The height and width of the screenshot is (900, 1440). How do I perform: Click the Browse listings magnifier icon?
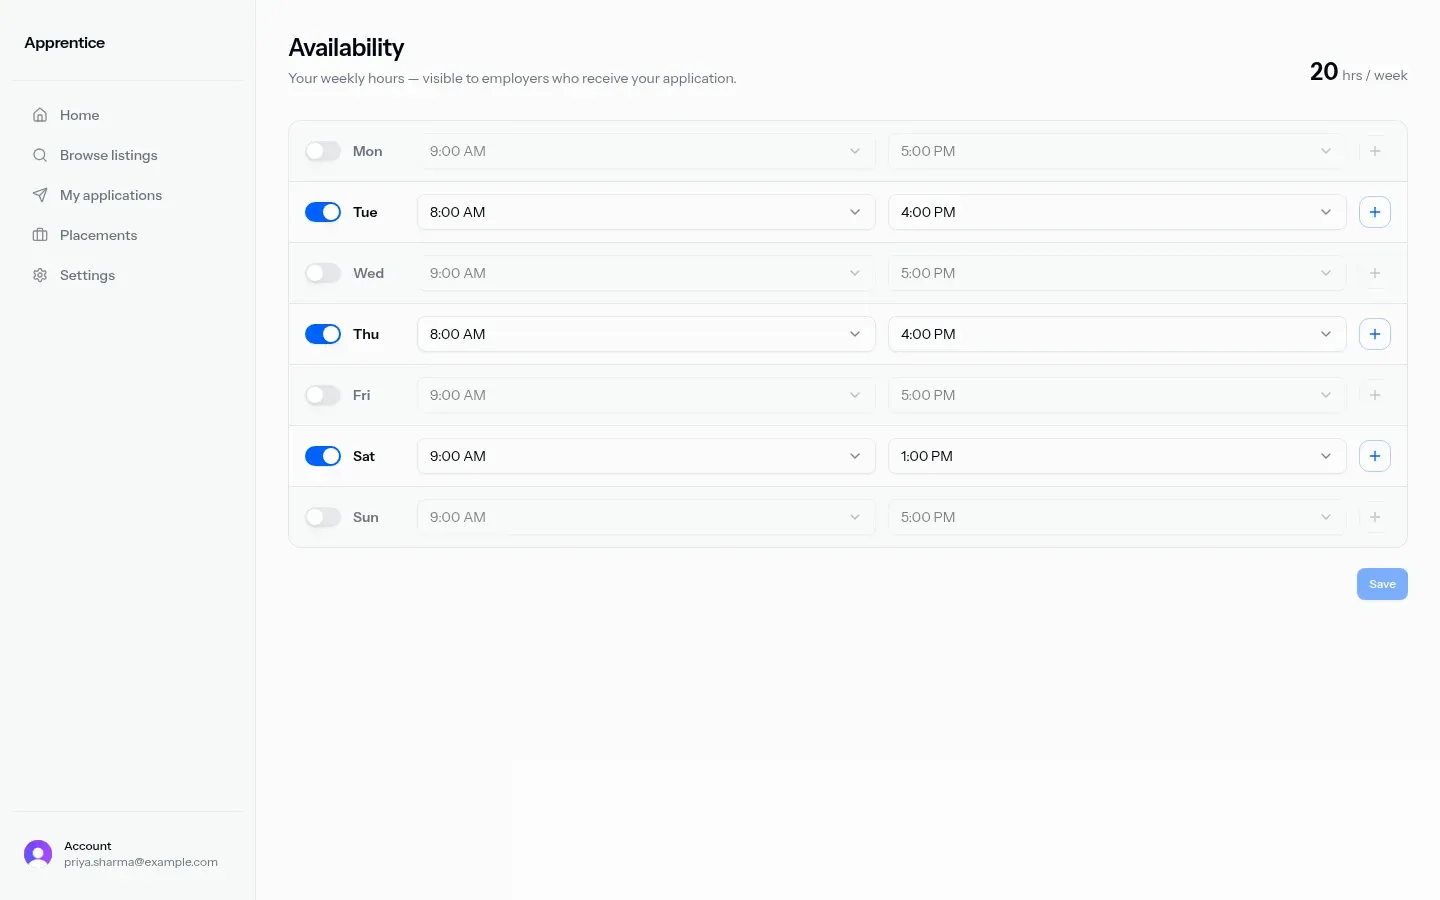pyautogui.click(x=40, y=155)
